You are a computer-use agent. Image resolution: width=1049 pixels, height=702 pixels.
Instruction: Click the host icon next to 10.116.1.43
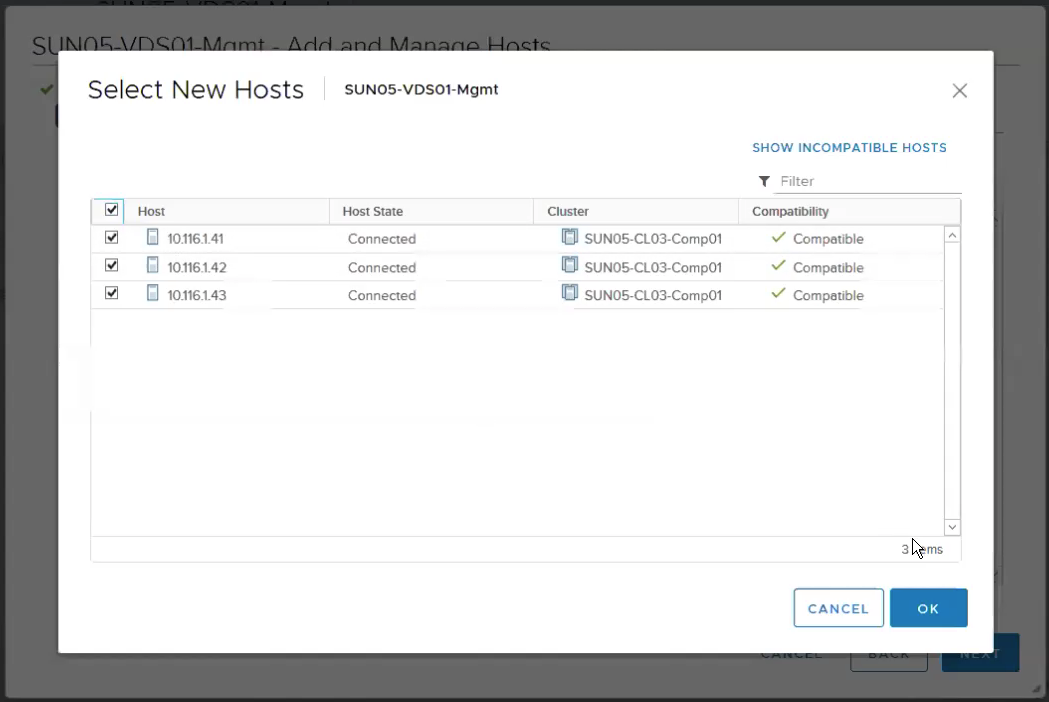tap(153, 293)
